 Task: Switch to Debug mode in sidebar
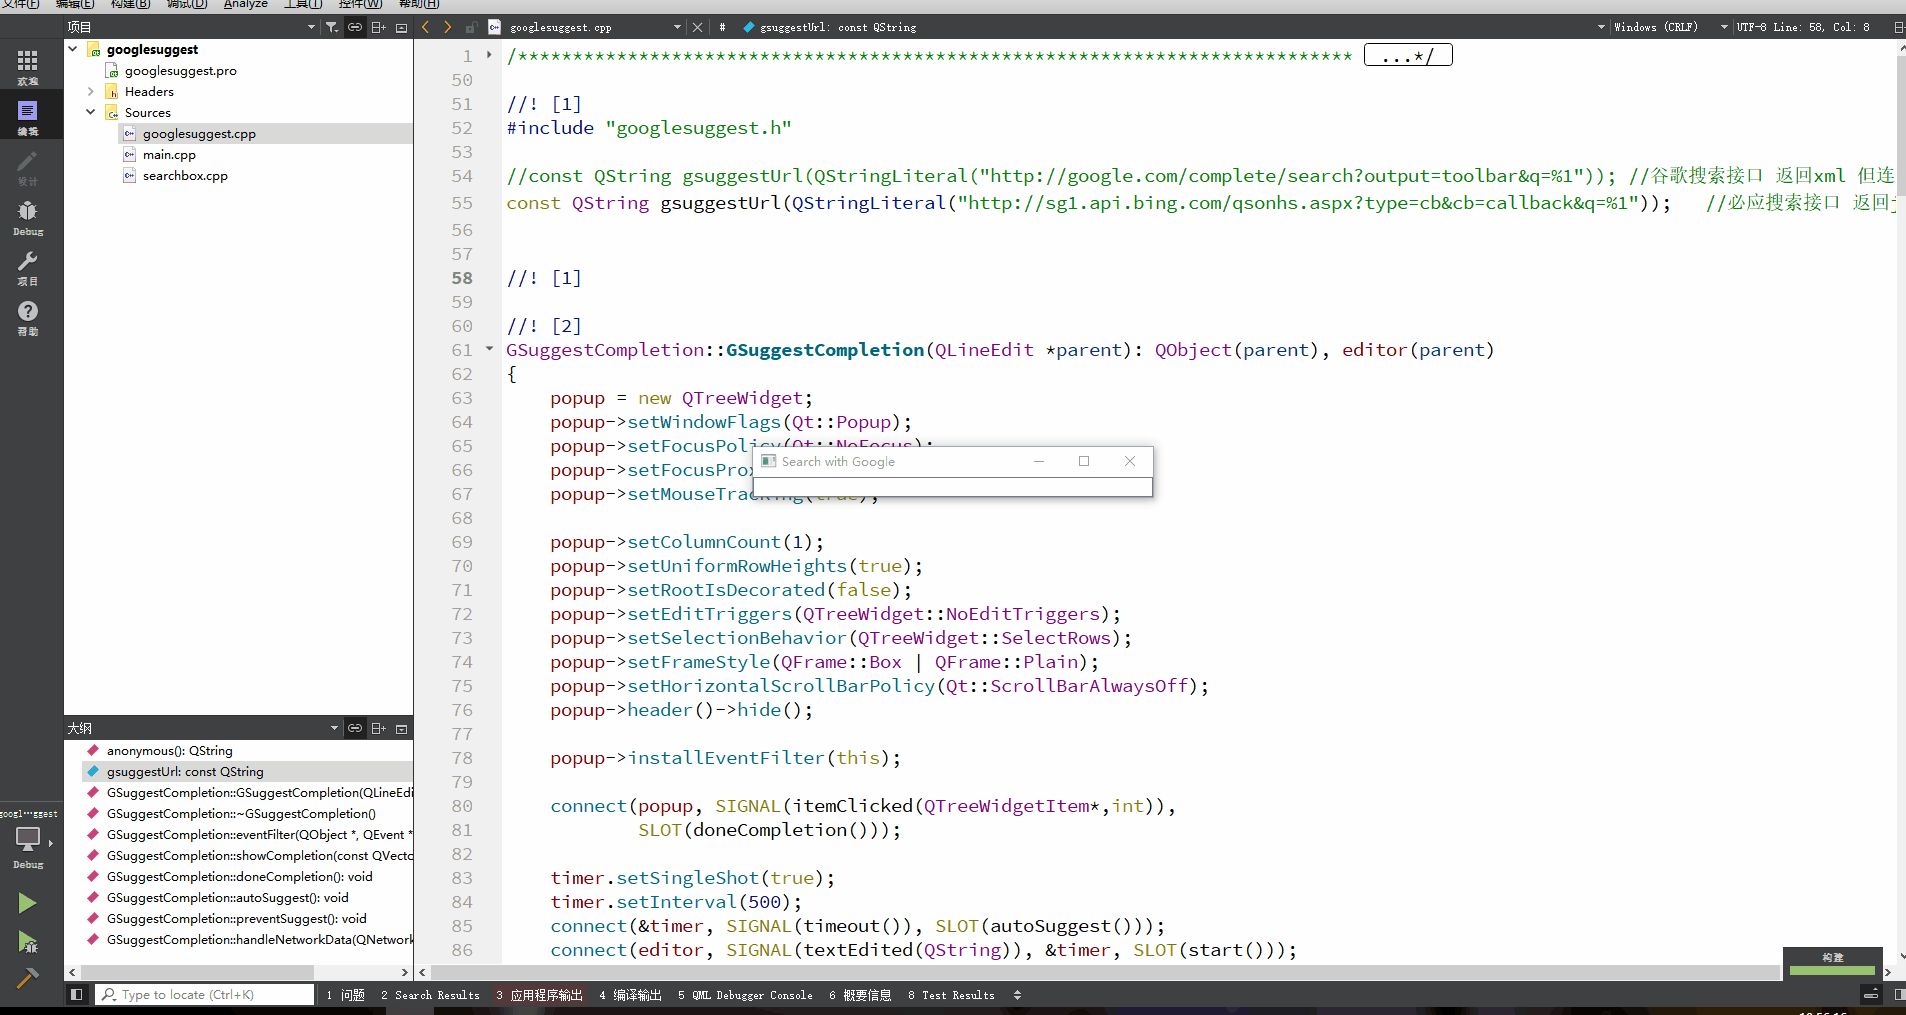[x=28, y=217]
